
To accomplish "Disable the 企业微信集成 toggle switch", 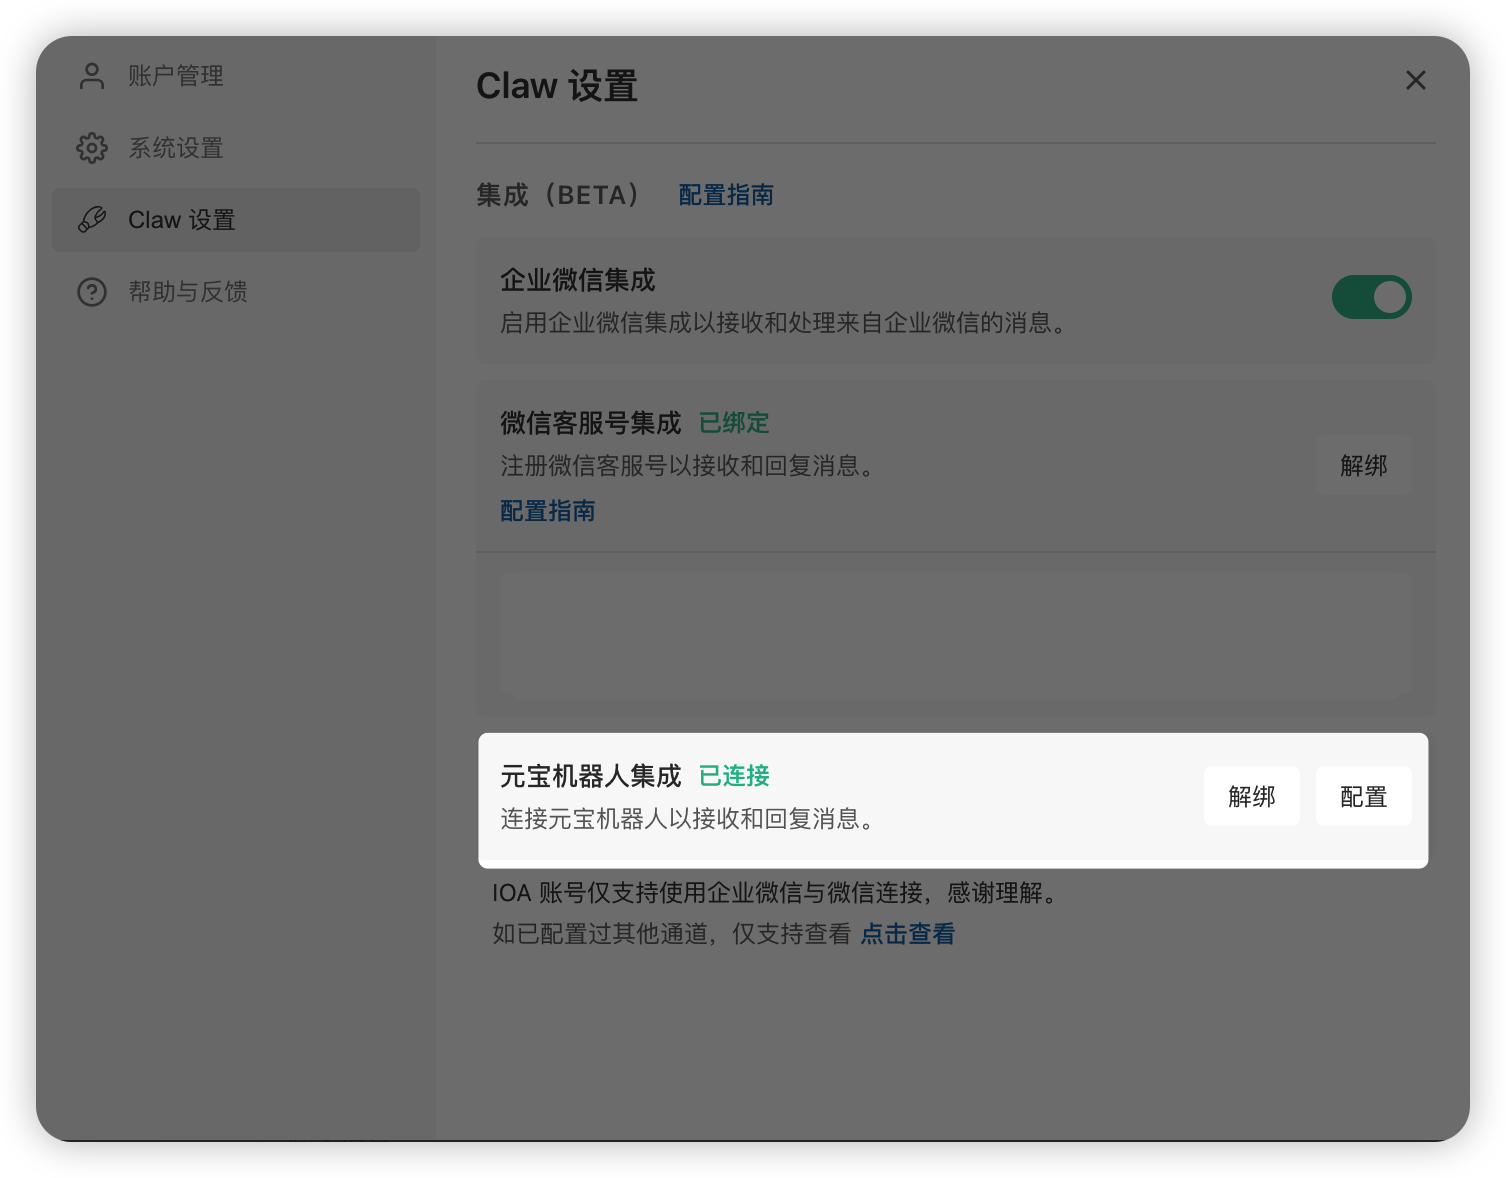I will [1371, 297].
